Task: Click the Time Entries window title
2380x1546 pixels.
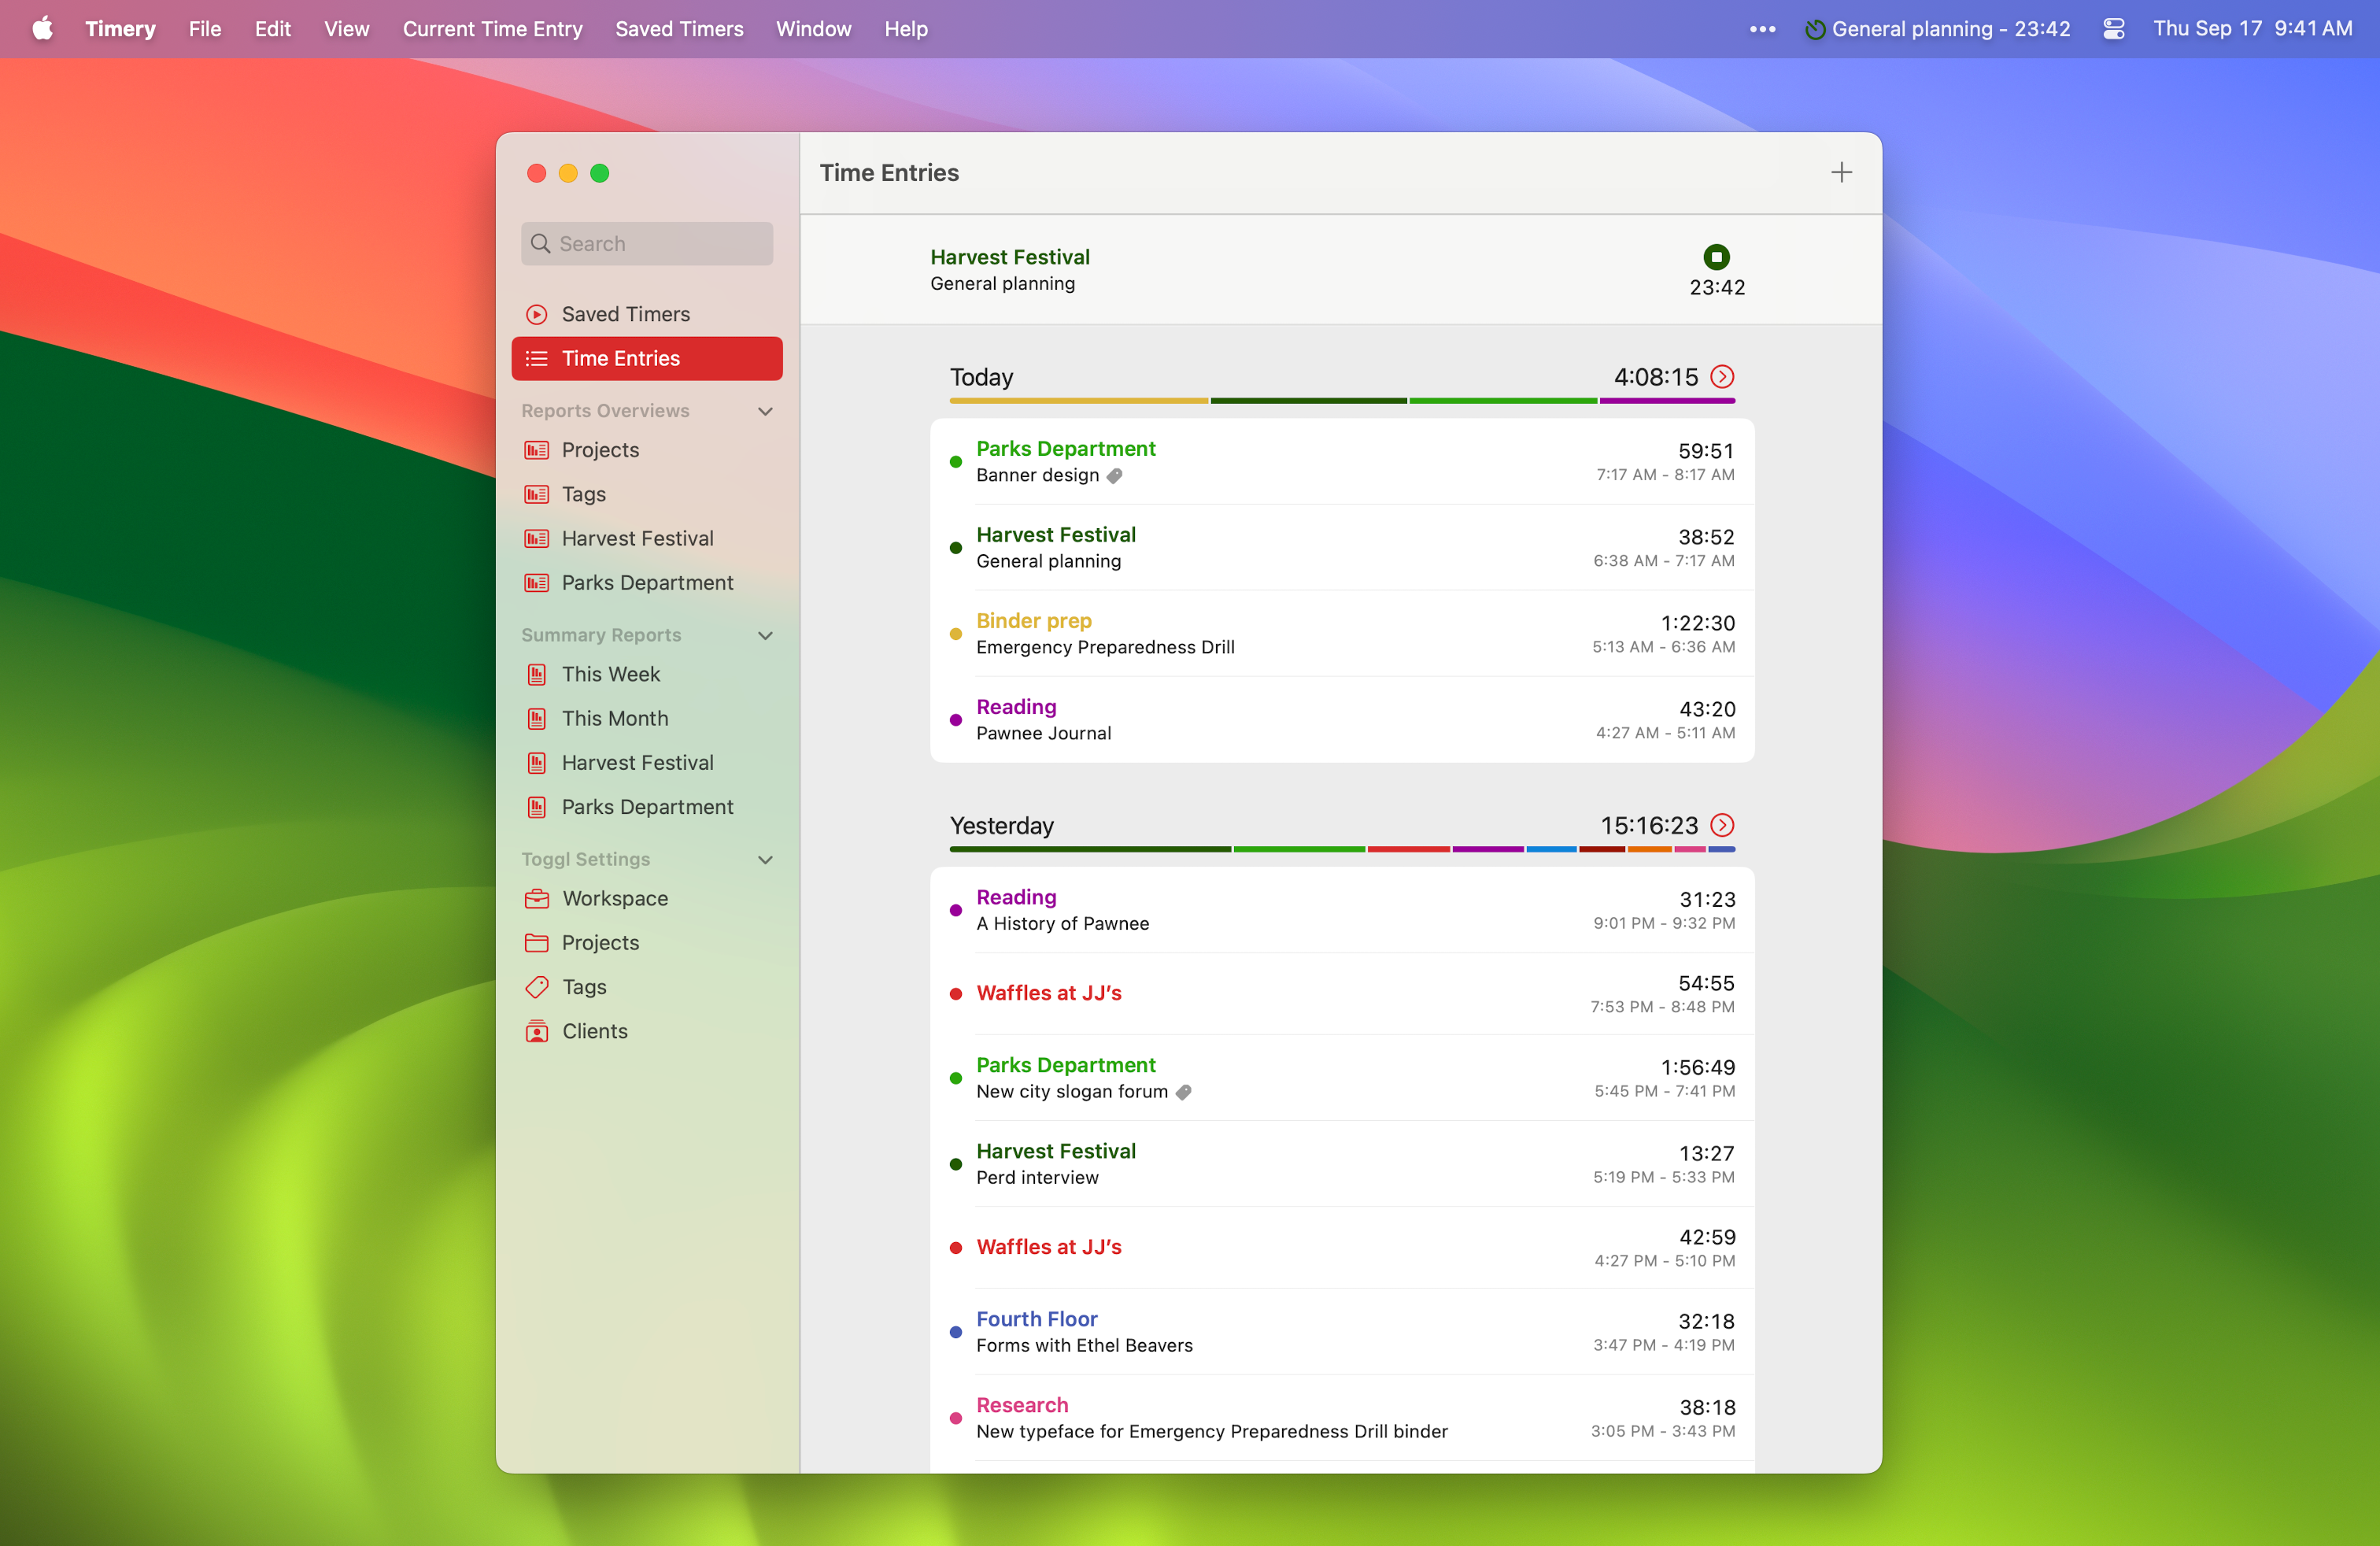Action: [x=889, y=173]
